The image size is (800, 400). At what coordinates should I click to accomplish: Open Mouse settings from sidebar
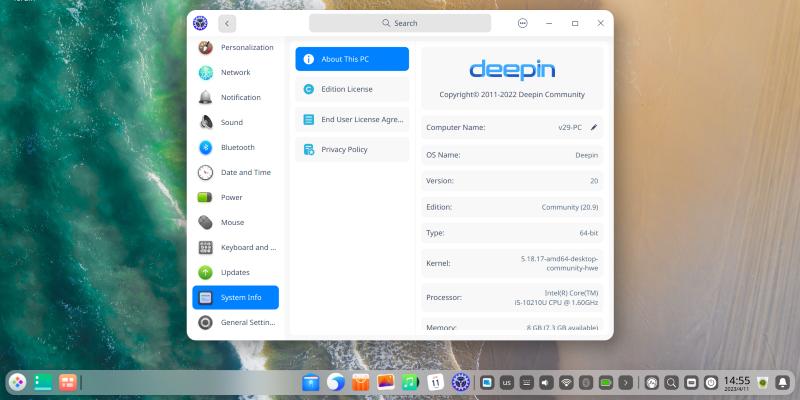pos(235,222)
